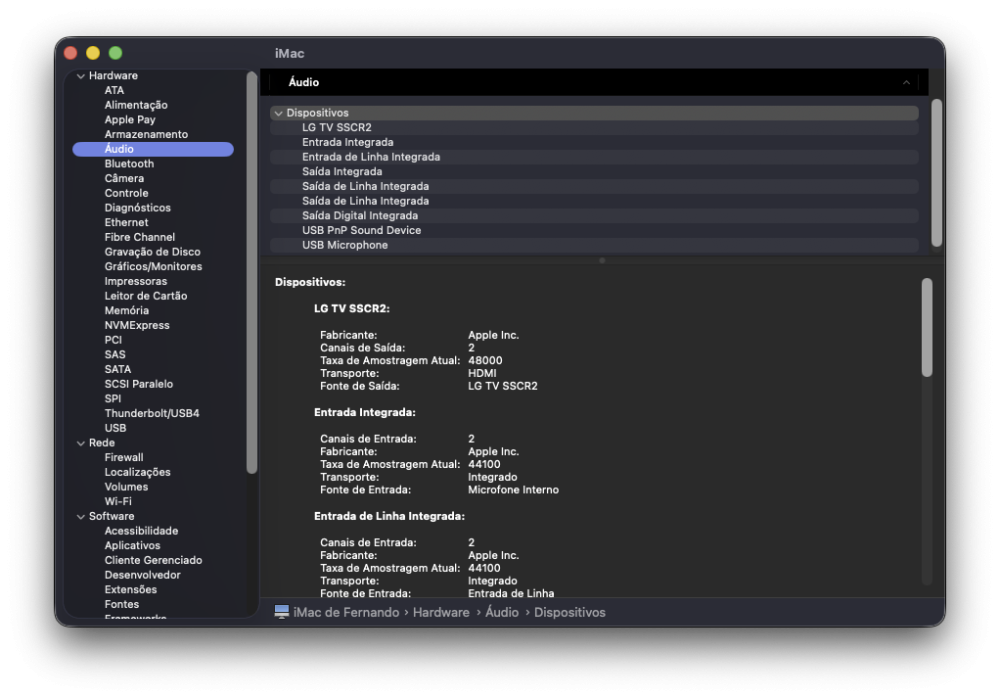The width and height of the screenshot is (1000, 699).
Task: Select USB PnP Sound Device row
Action: 594,230
